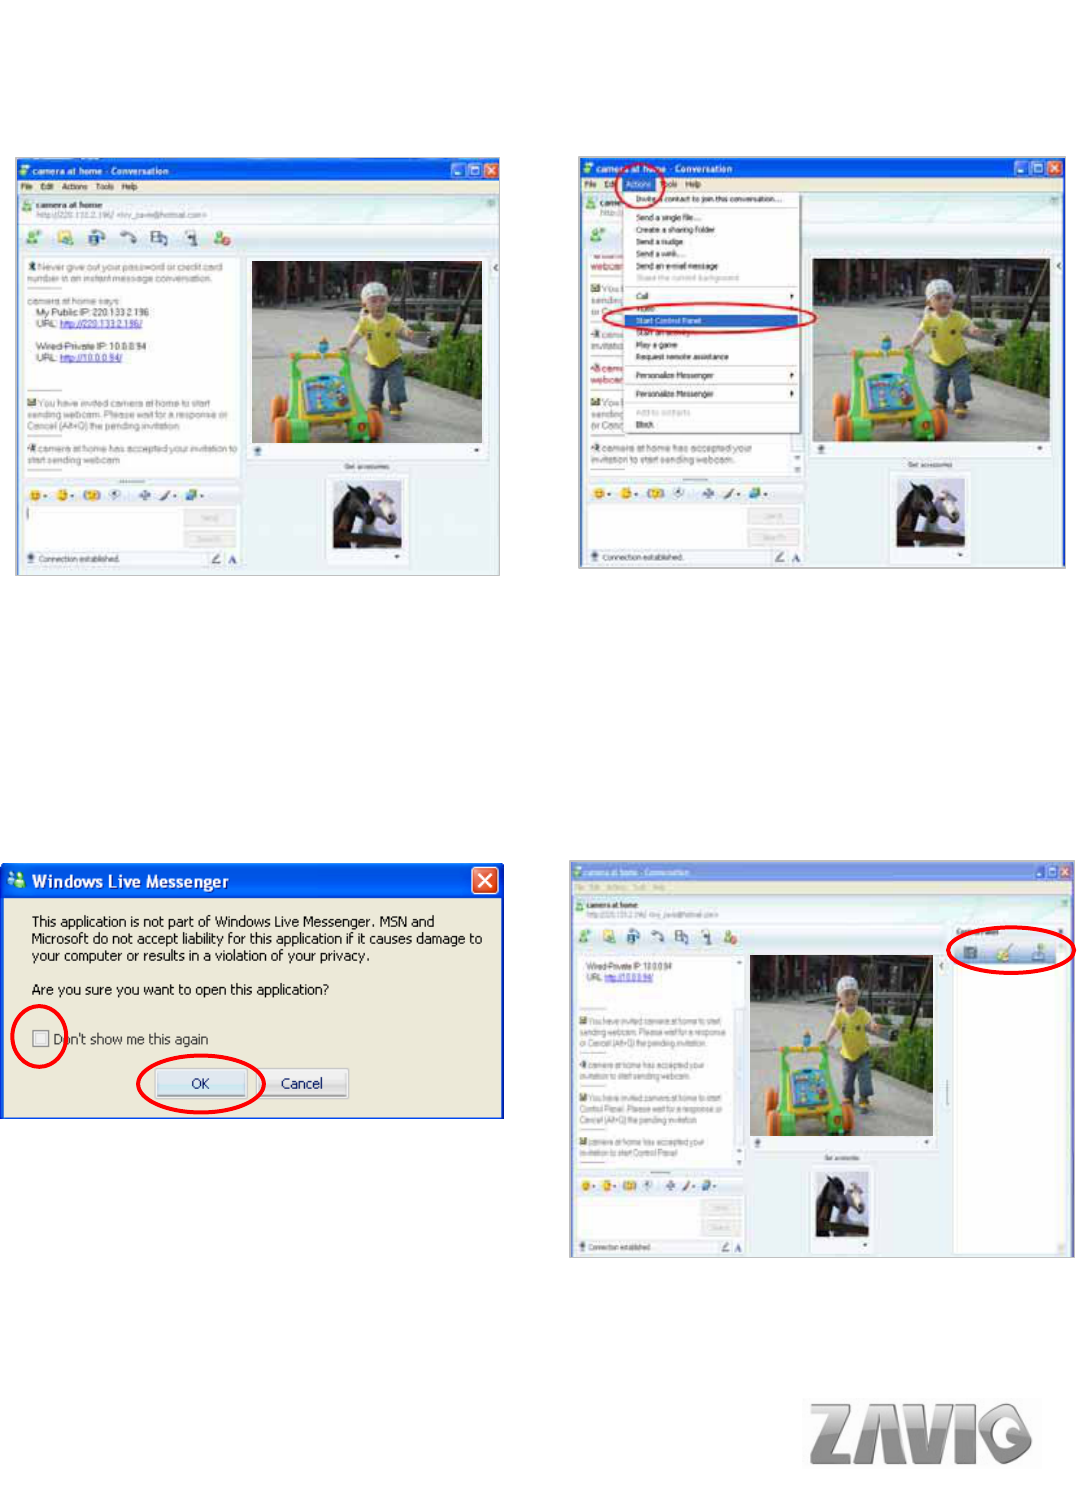Click Invite contact icon in Public IP window
This screenshot has width=1077, height=1489.
point(34,238)
